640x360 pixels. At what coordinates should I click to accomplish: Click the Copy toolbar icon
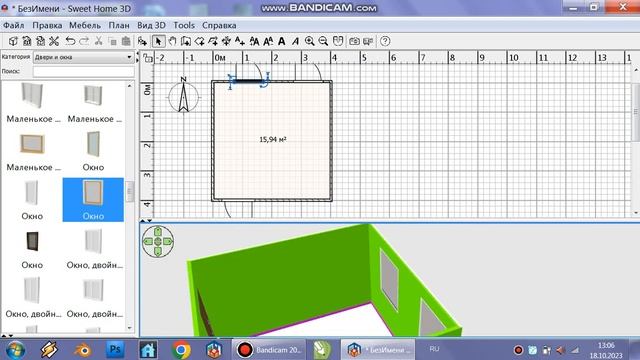[112, 41]
